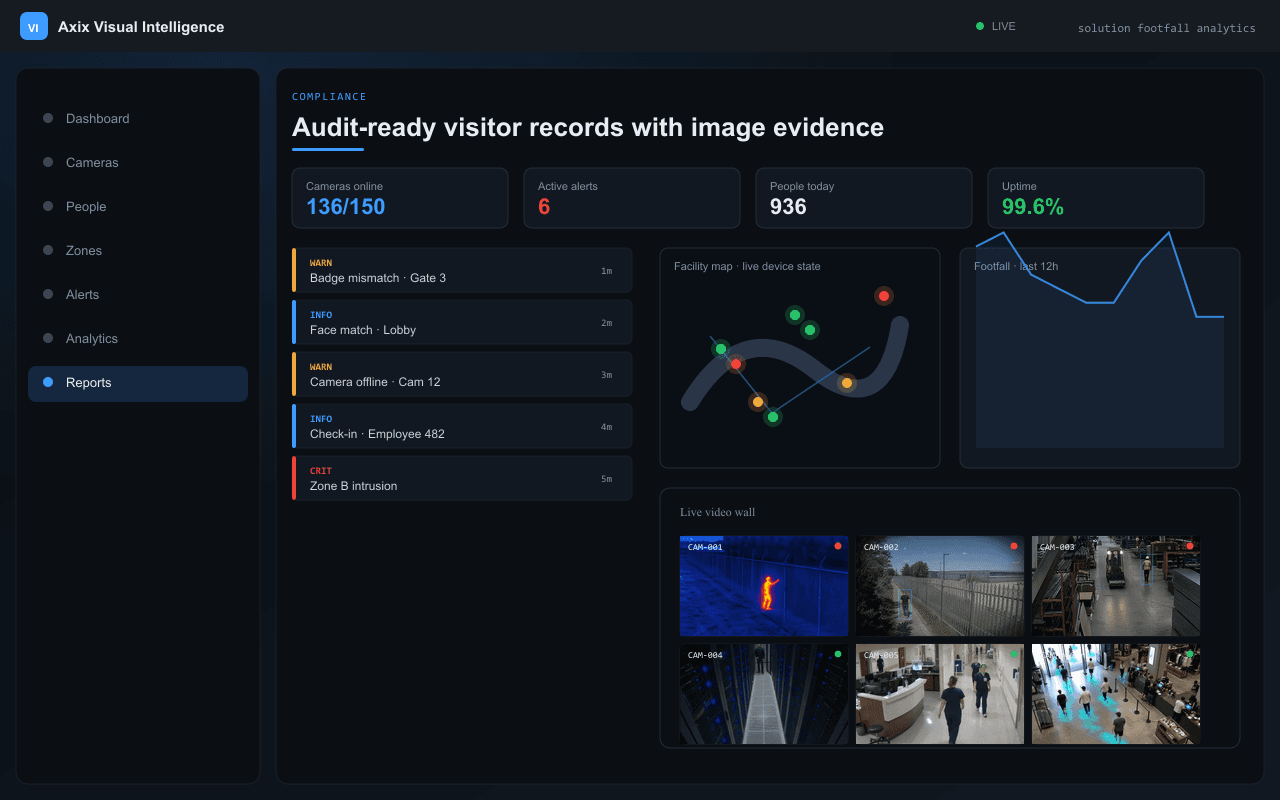The image size is (1280, 800).
Task: Click the "solution footfall analytics" text
Action: pyautogui.click(x=1166, y=28)
